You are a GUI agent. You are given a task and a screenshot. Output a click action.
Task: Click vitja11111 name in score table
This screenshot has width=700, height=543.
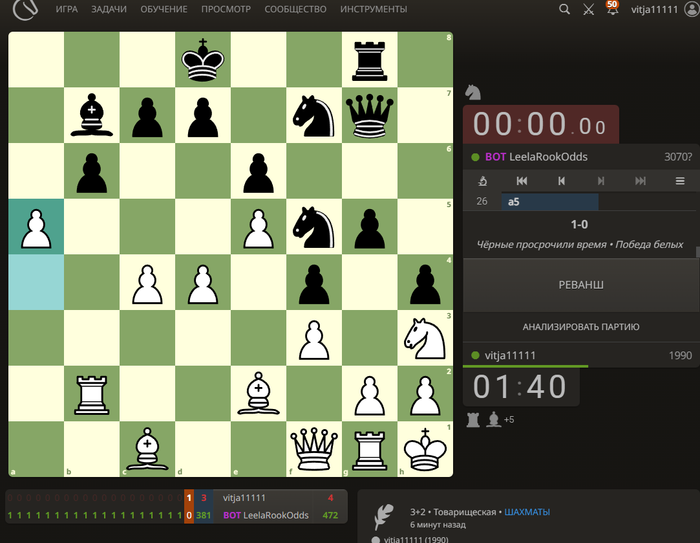tap(244, 498)
